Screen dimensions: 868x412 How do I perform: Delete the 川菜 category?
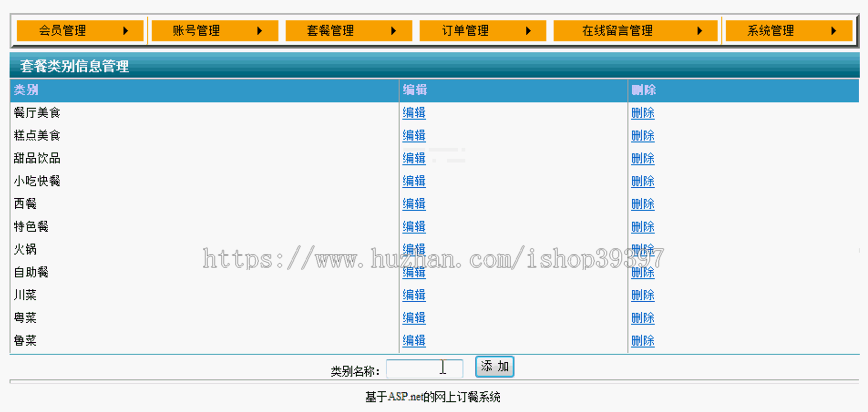tap(643, 295)
